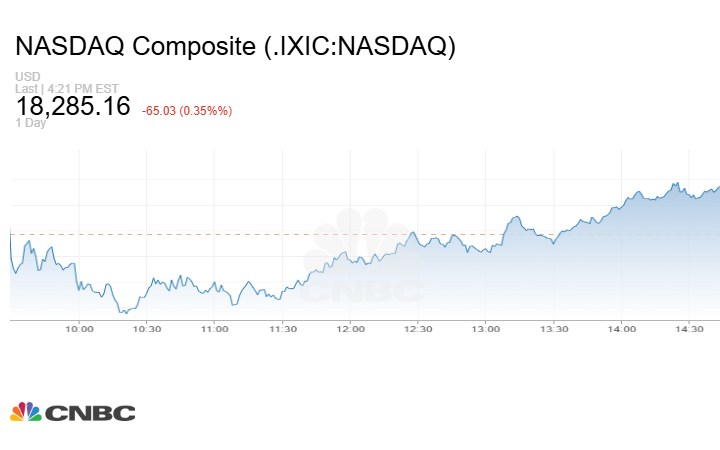Screen dimensions: 720x450
Task: Click the last price 18,285.16
Action: (x=73, y=106)
